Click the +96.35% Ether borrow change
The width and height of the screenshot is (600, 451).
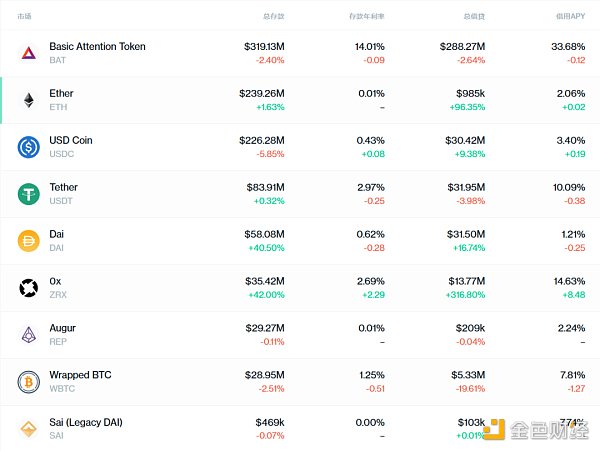(x=467, y=107)
